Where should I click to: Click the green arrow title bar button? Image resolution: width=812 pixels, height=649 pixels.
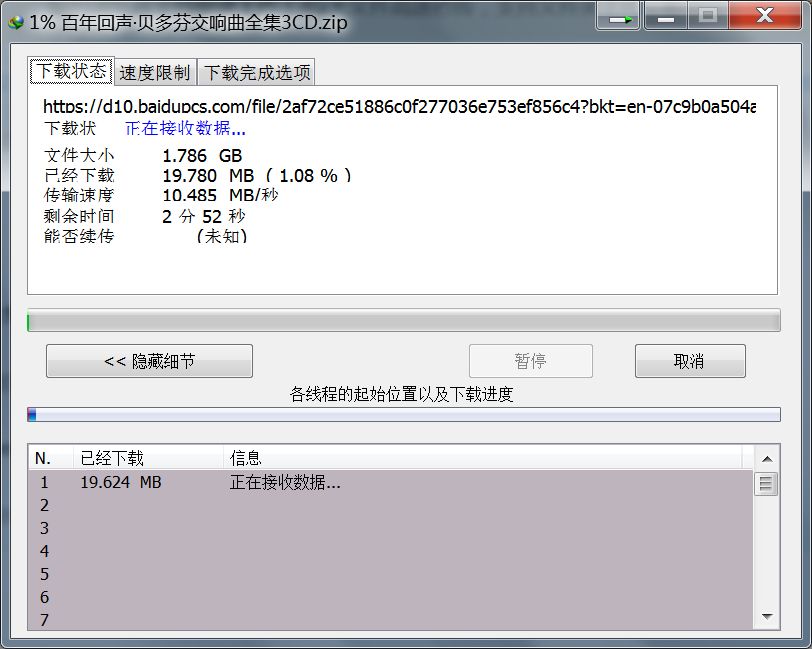click(619, 17)
